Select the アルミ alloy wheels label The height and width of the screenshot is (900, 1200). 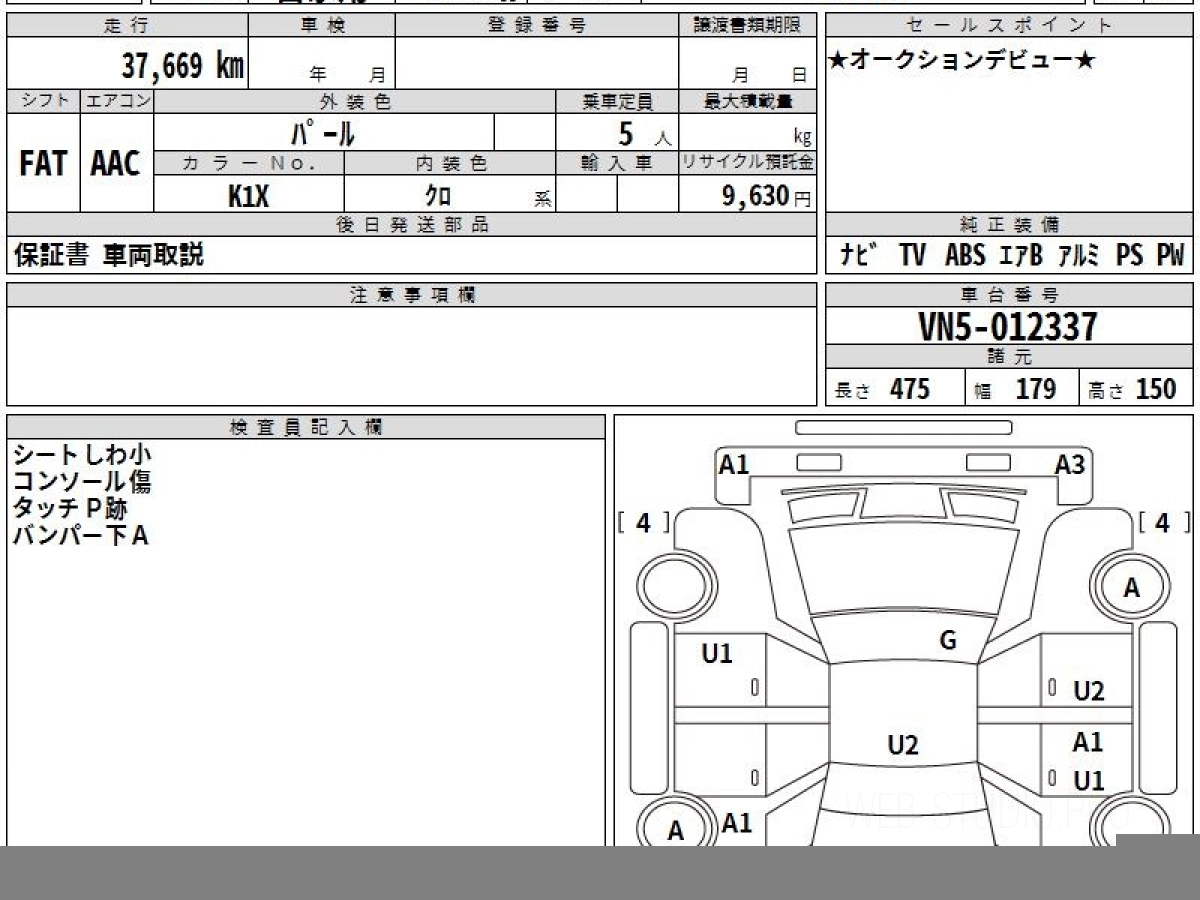[x=1079, y=256]
